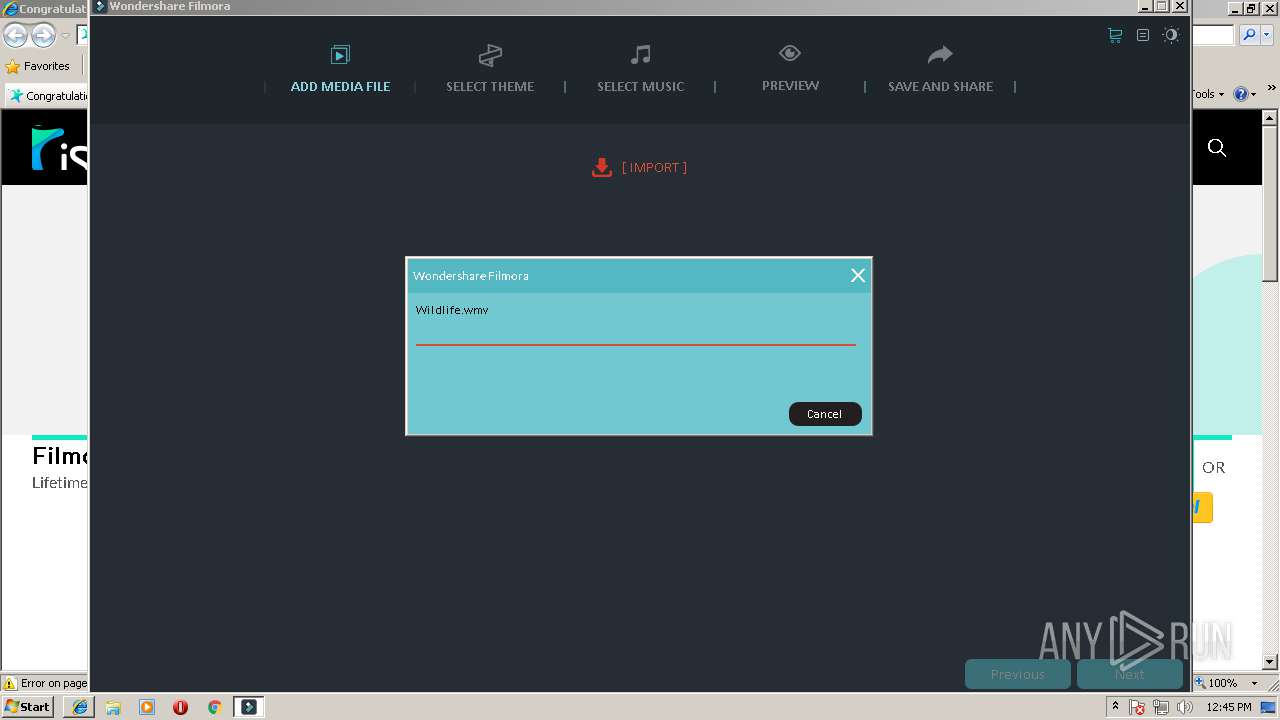Click the Action Center flag tray icon
The image size is (1280, 720).
click(1137, 708)
